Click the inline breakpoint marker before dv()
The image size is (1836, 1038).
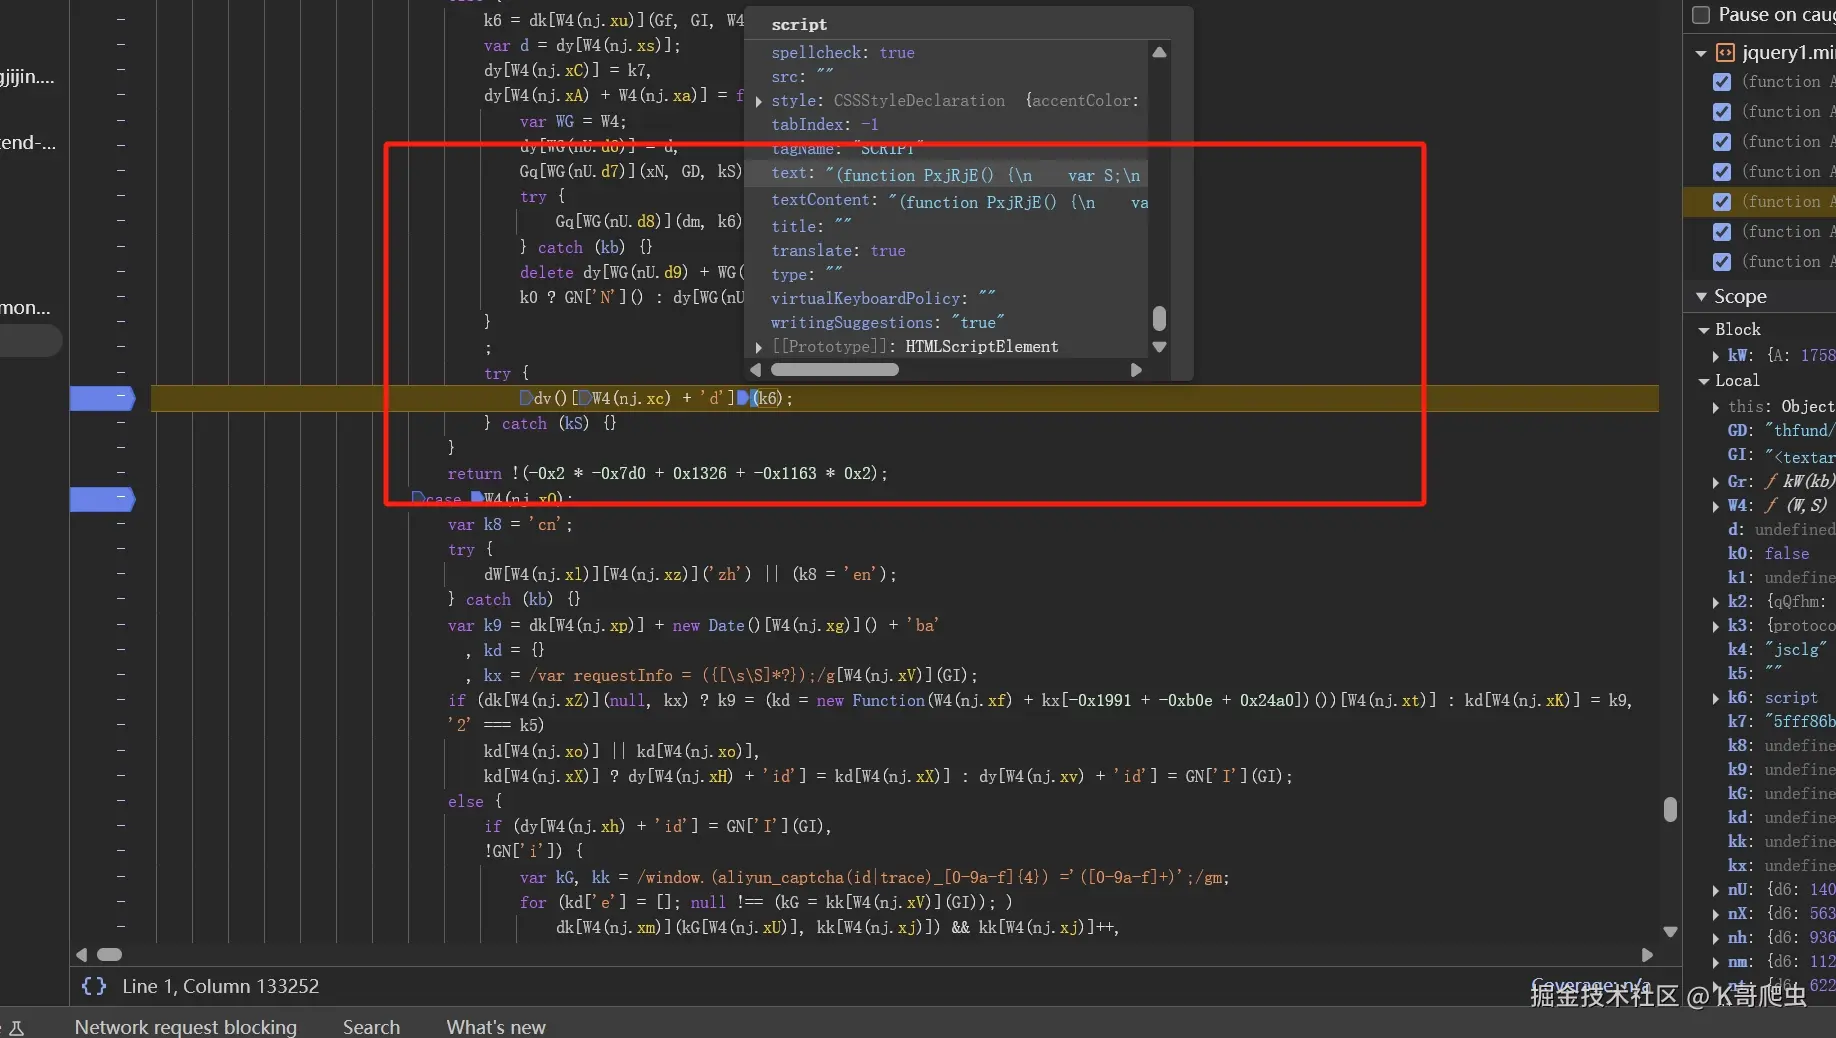[x=526, y=398]
